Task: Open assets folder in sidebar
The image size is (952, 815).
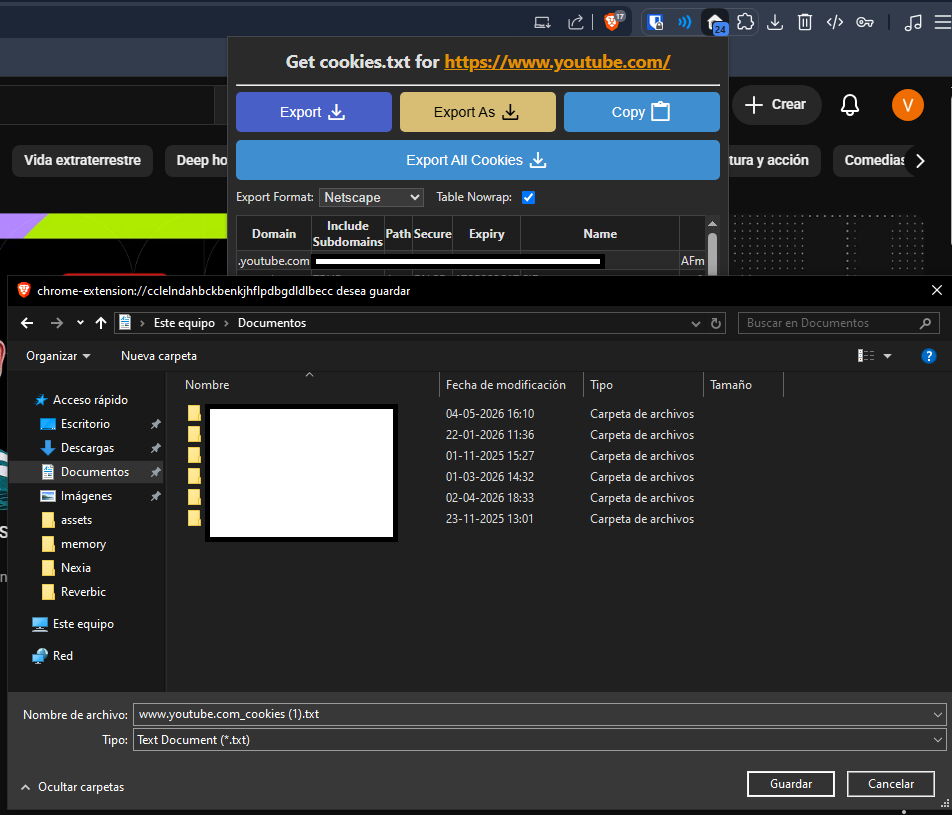Action: click(76, 520)
